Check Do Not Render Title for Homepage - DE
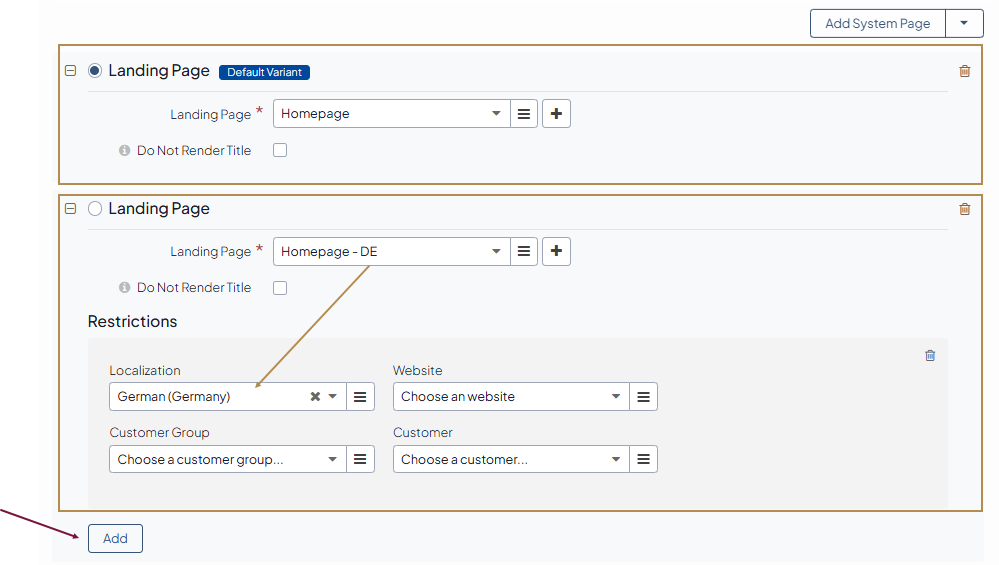Screen dimensions: 999x565 (x=280, y=288)
